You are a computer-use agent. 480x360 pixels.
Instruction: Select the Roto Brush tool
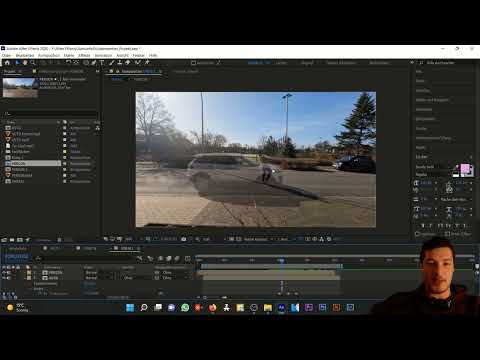138,63
